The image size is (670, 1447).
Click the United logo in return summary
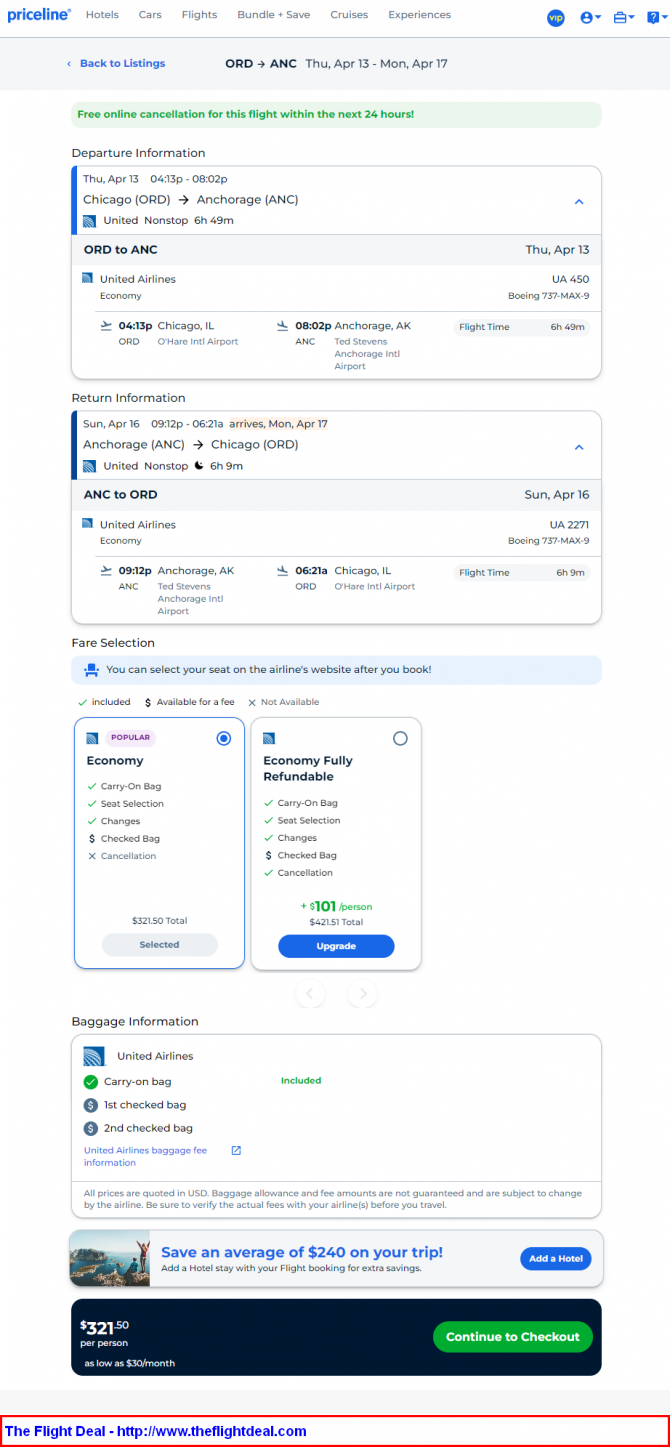[x=89, y=466]
